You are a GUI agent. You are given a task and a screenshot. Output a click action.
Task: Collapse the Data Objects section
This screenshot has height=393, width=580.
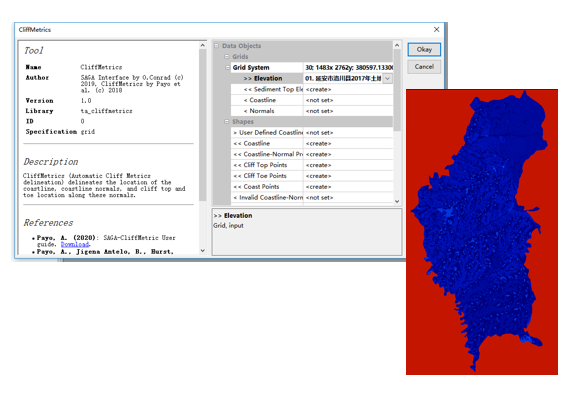click(217, 46)
